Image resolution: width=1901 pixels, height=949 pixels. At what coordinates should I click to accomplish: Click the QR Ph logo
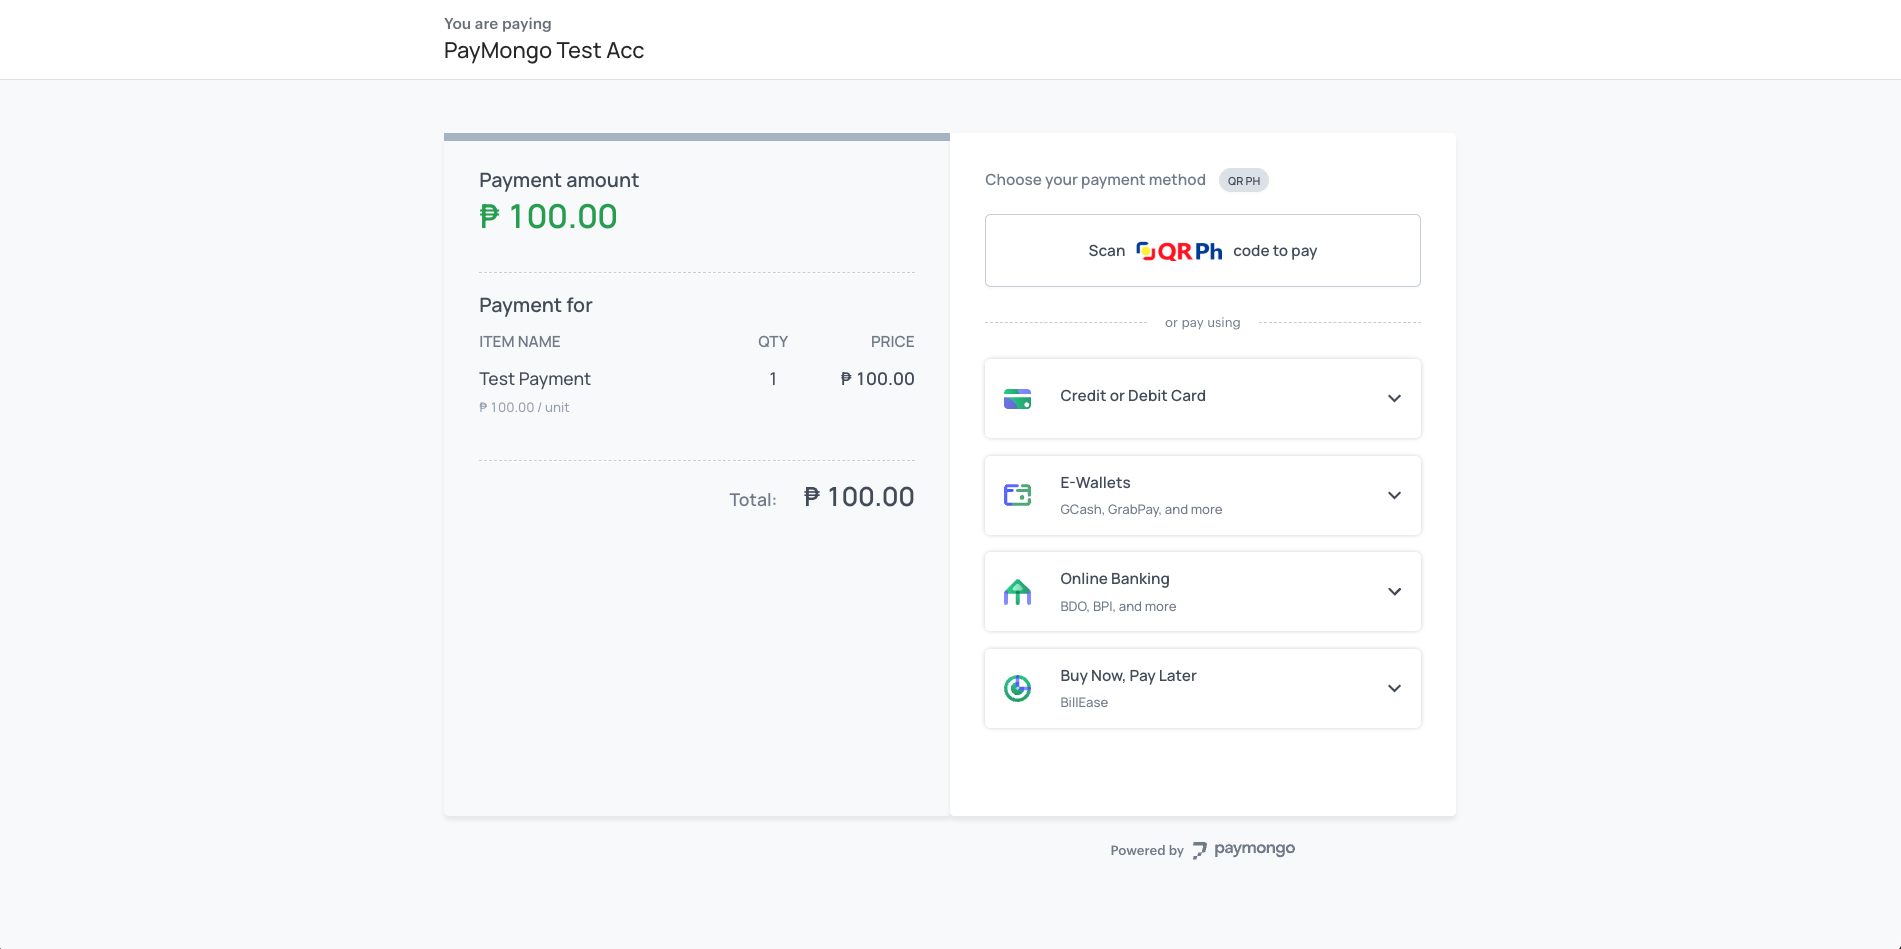click(1179, 251)
